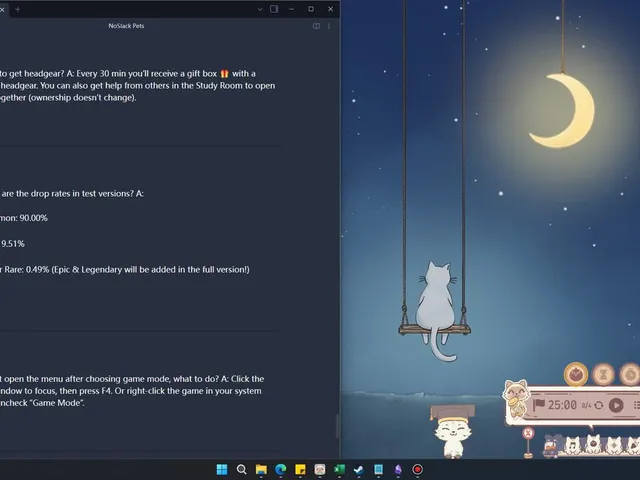The height and width of the screenshot is (480, 640).
Task: Click the line ending 'mon: 90.00%'
Action: tap(24, 218)
